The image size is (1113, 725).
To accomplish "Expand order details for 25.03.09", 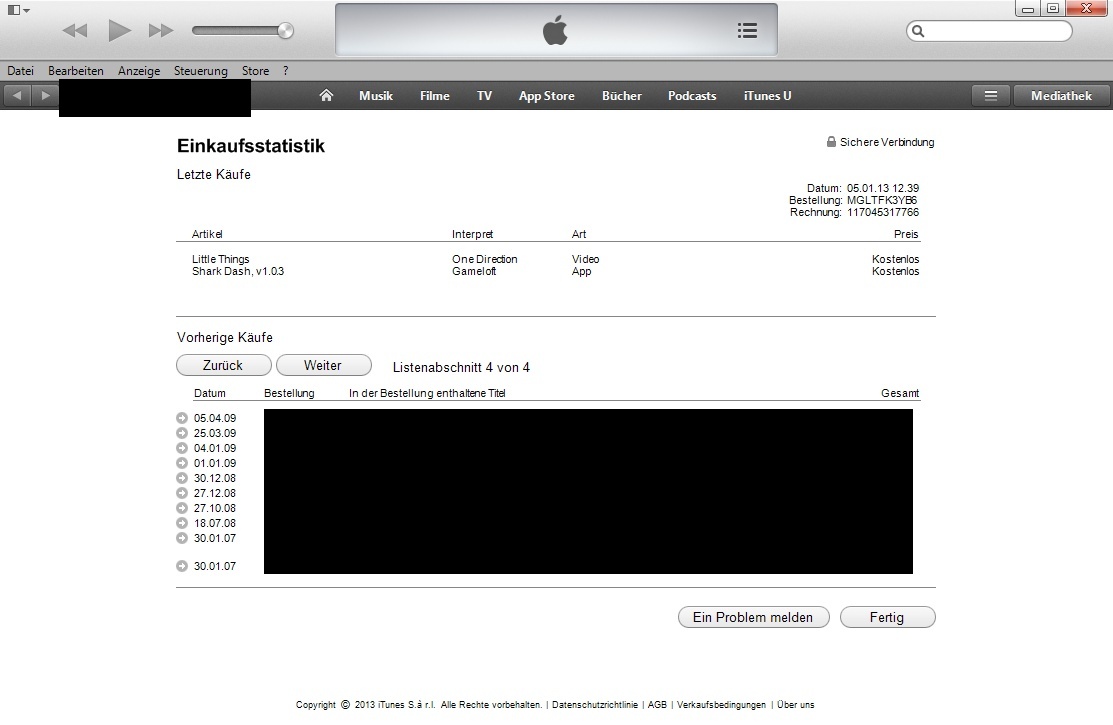I will (182, 433).
